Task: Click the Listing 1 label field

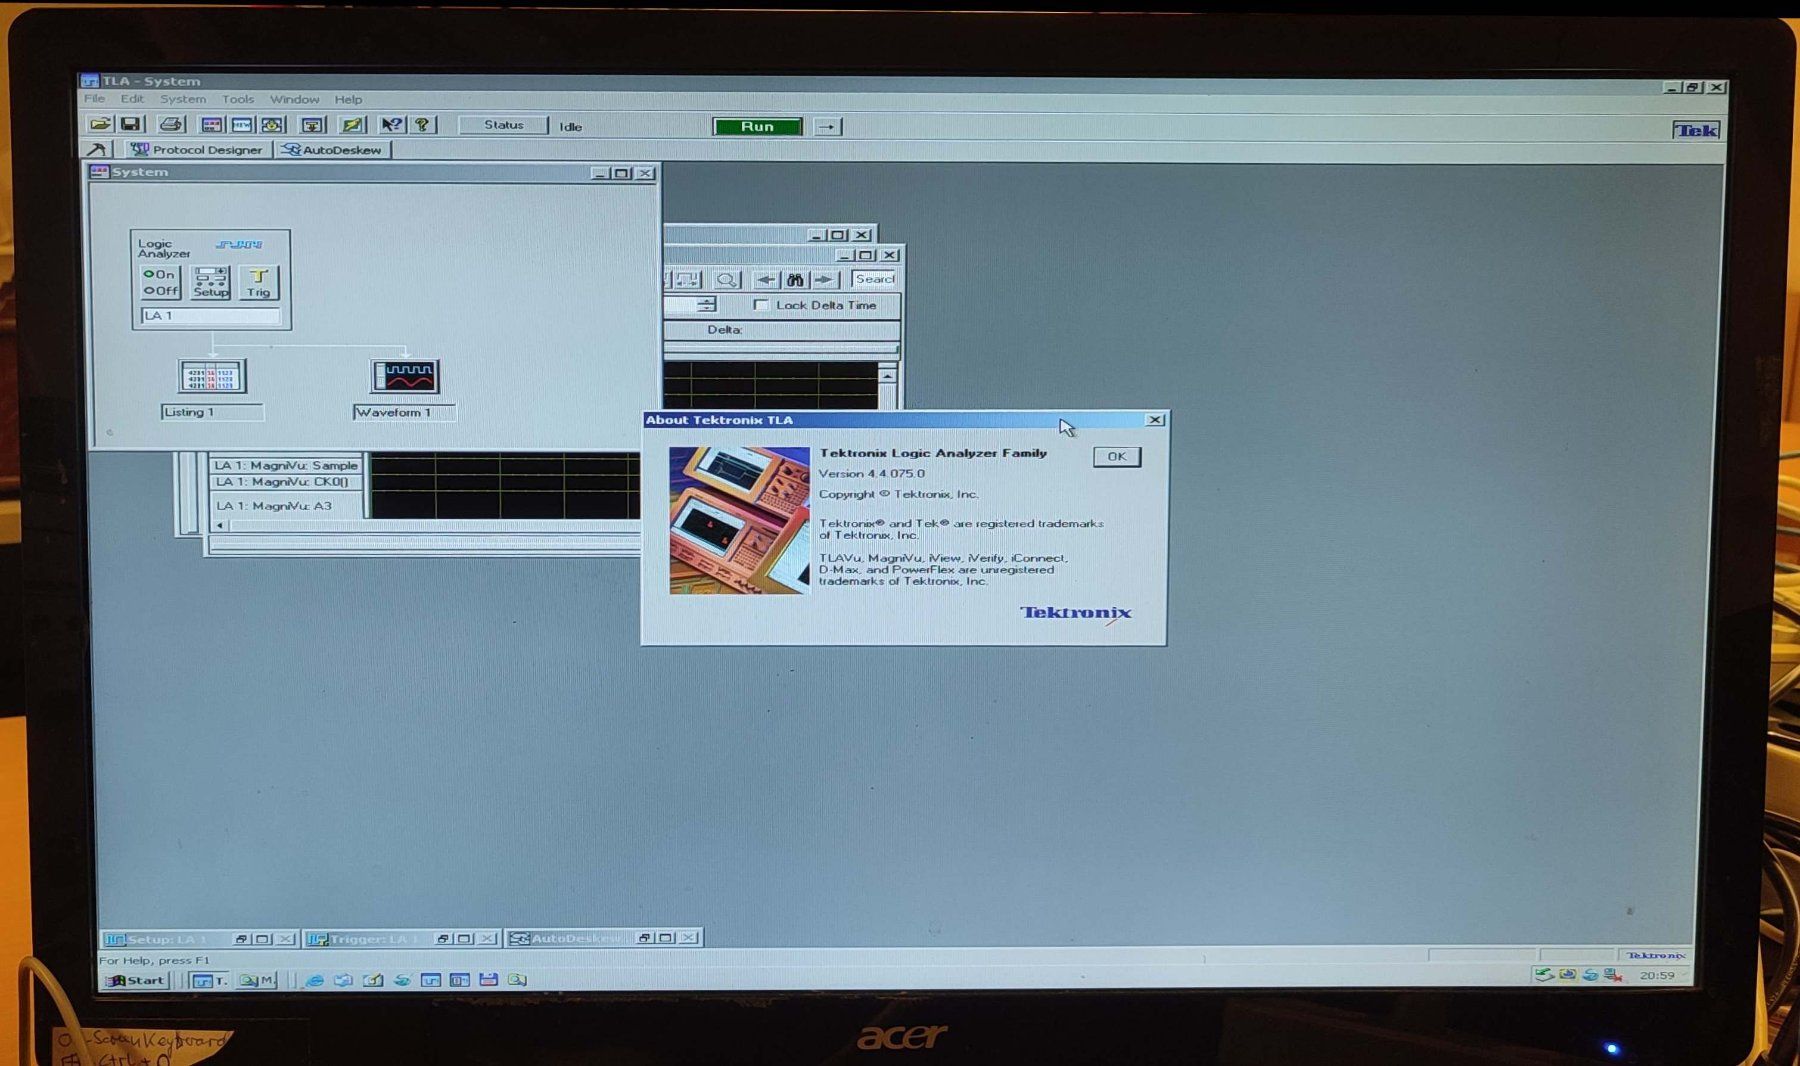Action: pos(212,412)
